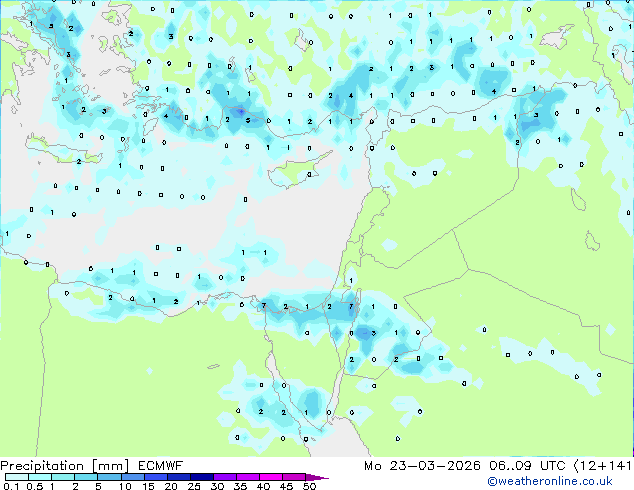Click legend scale label '40'
Image resolution: width=634 pixels, height=490 pixels.
coord(263,486)
